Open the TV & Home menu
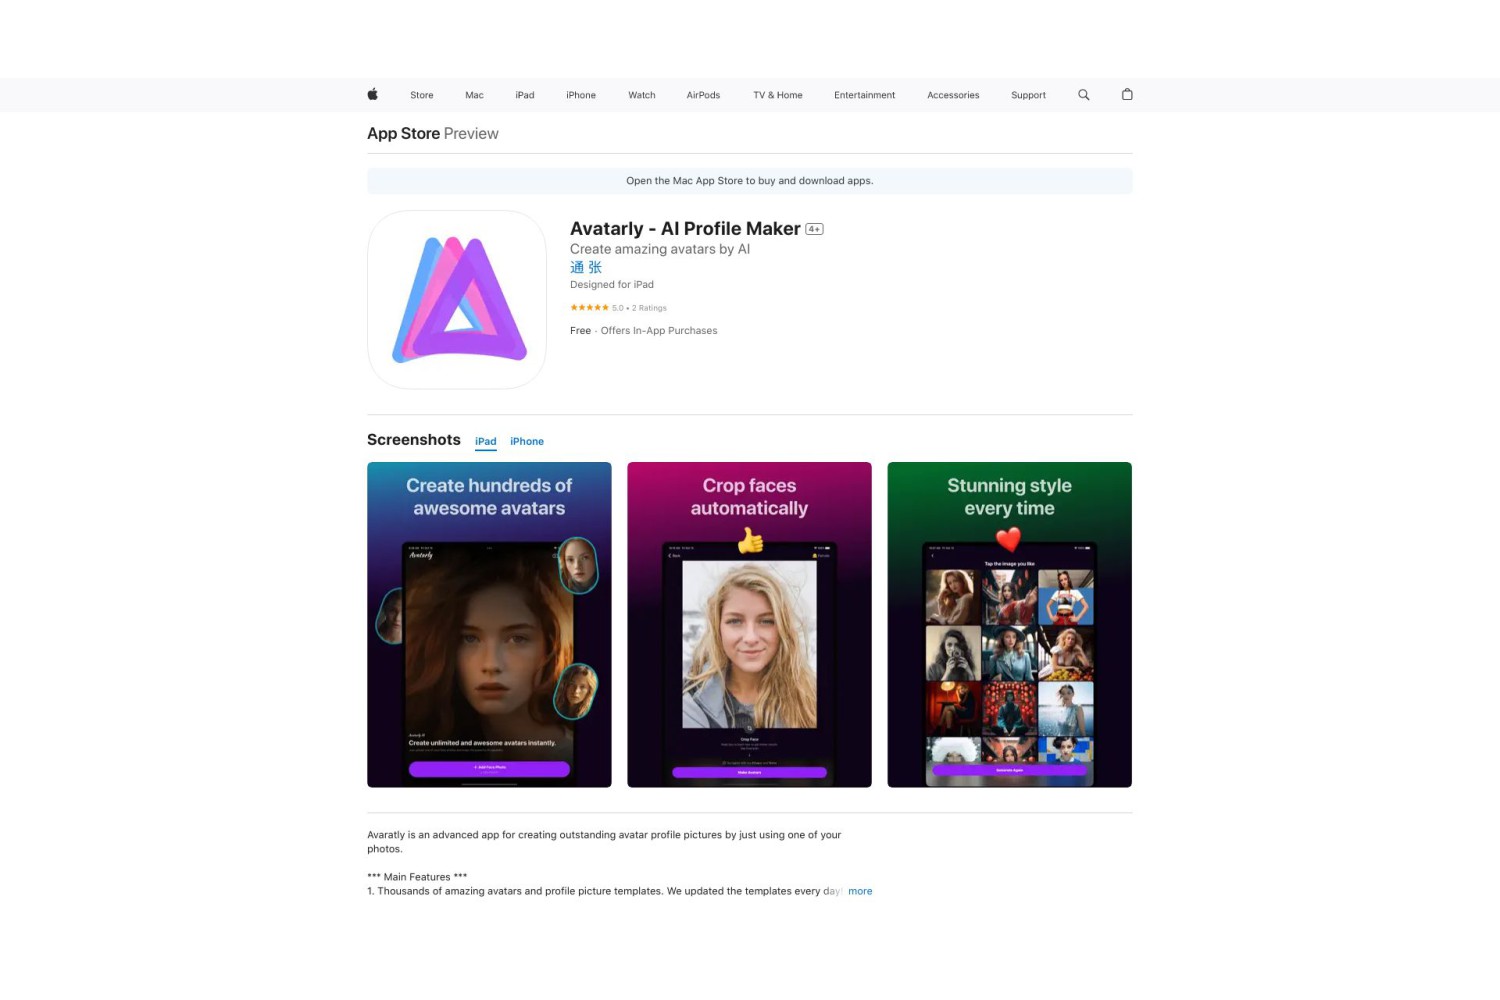The image size is (1500, 1000). tap(778, 95)
